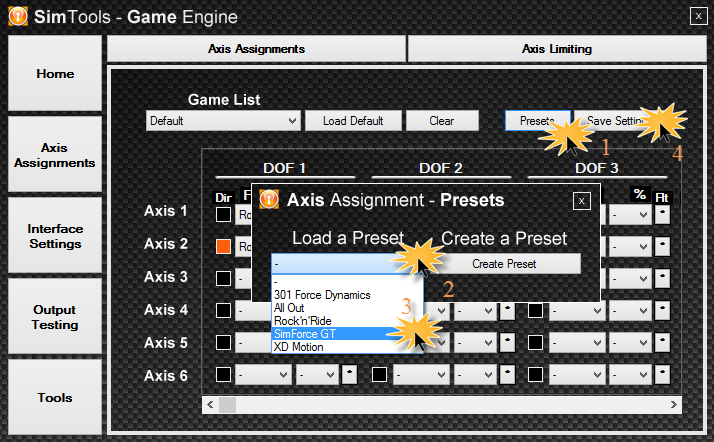The width and height of the screenshot is (714, 442).
Task: Toggle Axis 1 DOF 1 direction checkbox
Action: pos(224,214)
